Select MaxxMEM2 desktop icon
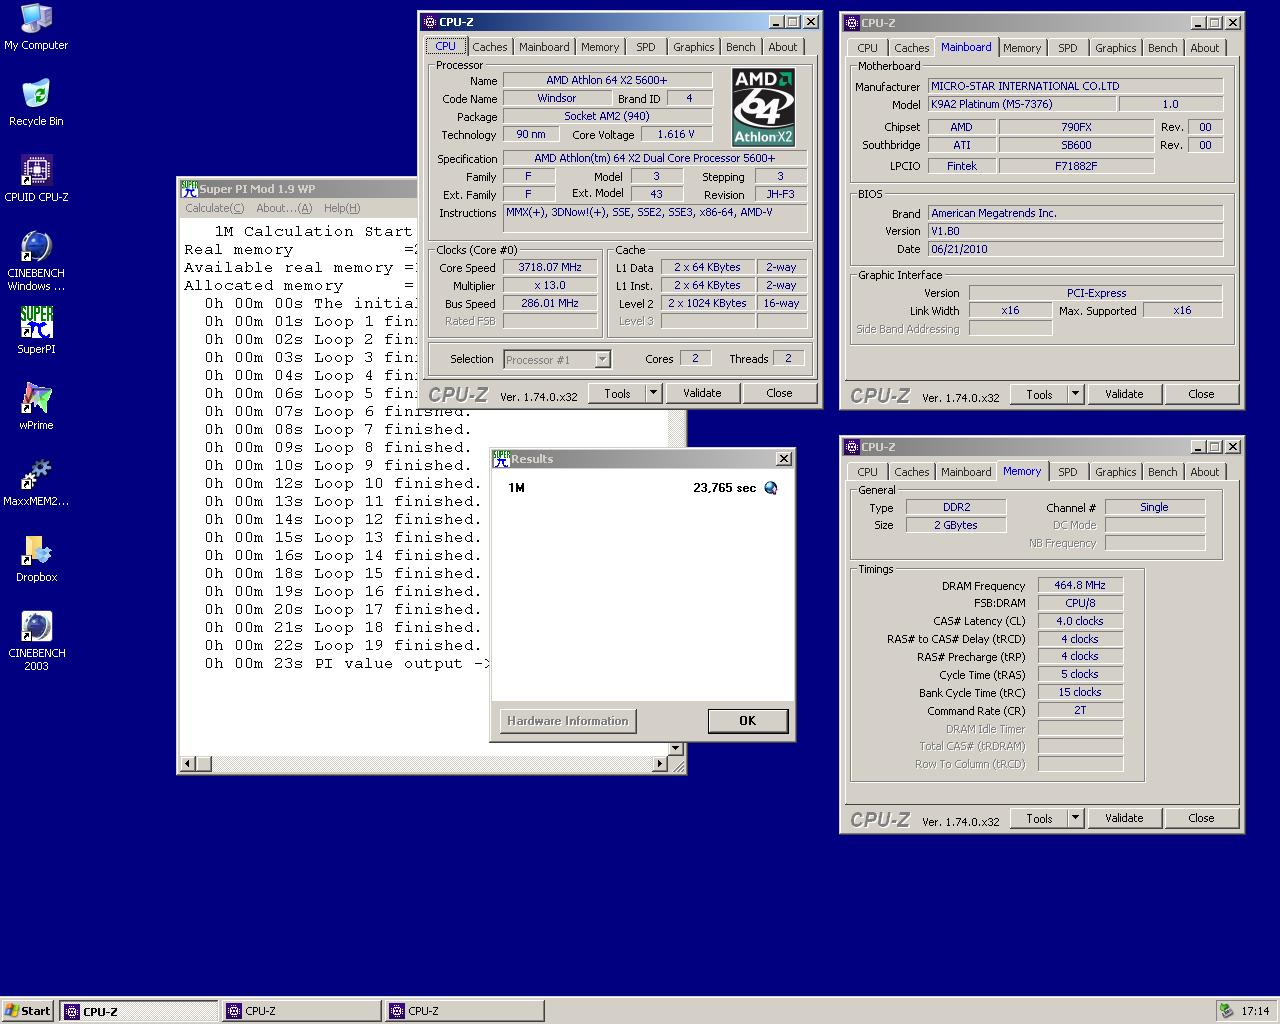Viewport: 1280px width, 1024px height. pyautogui.click(x=36, y=483)
